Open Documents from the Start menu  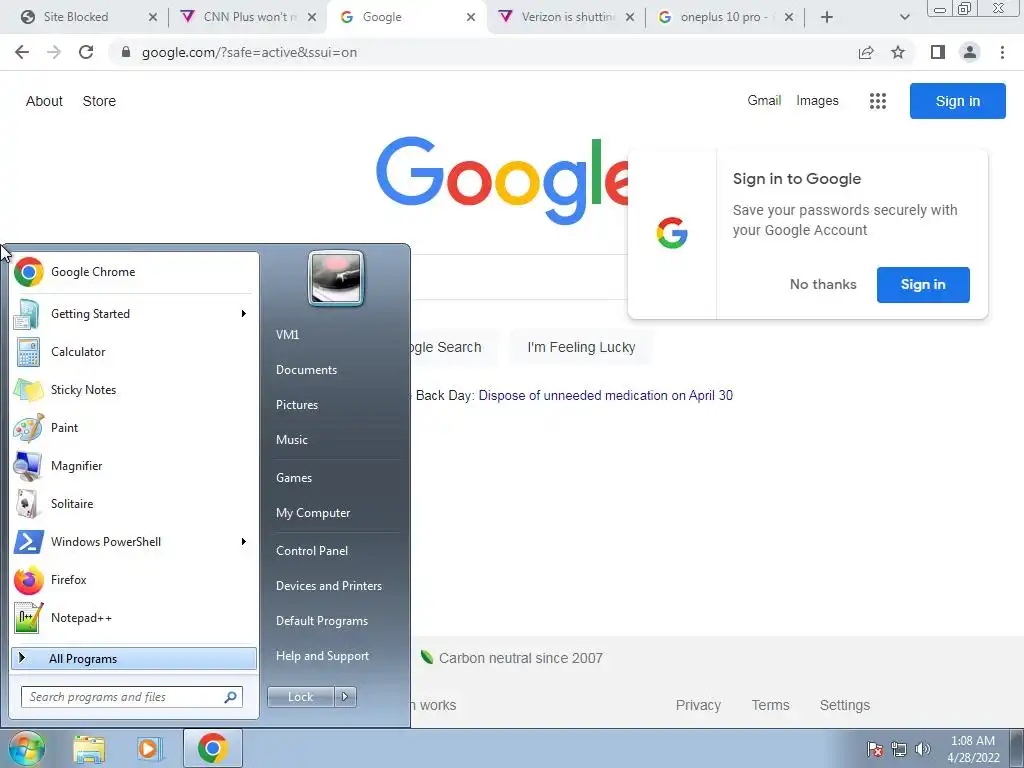[306, 370]
